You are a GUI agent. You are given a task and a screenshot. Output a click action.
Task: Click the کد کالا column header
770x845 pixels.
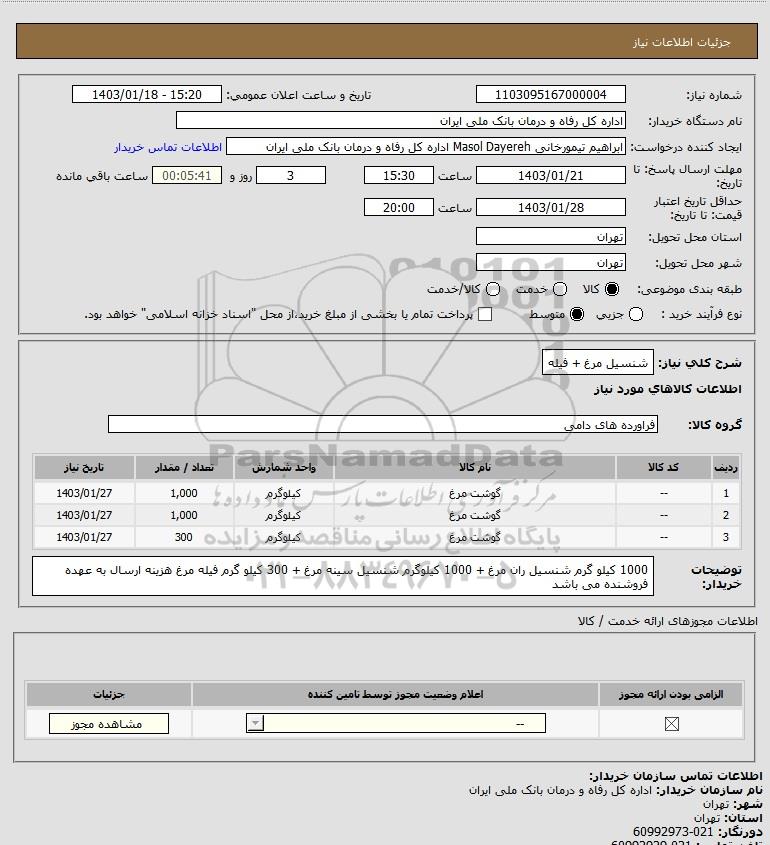663,467
